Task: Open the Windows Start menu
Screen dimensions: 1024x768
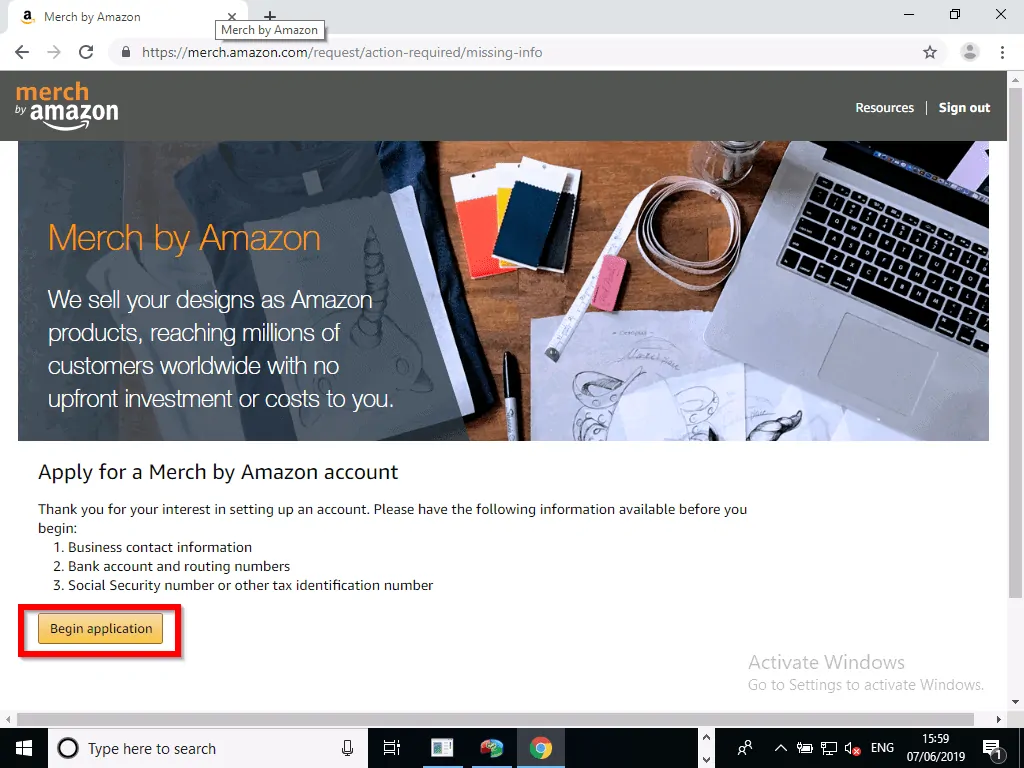Action: point(22,748)
